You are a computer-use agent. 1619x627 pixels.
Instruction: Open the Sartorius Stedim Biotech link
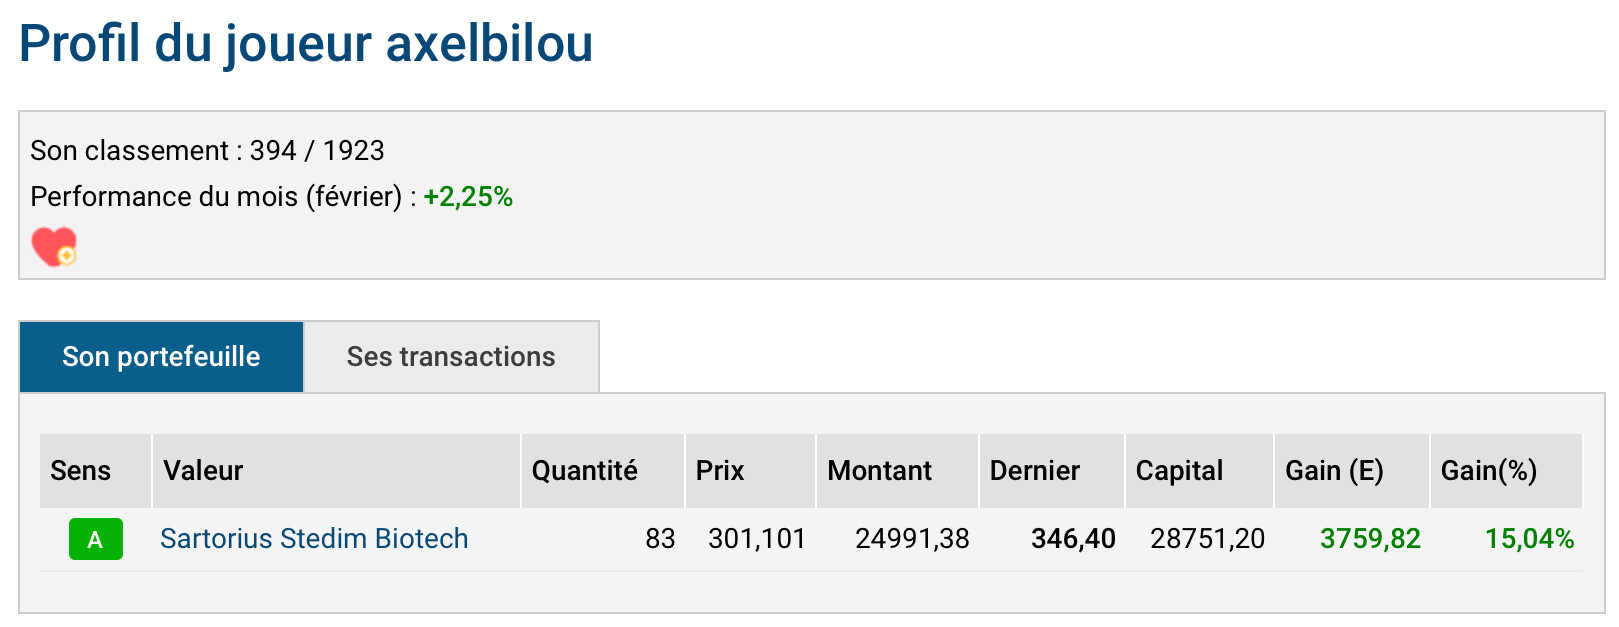[314, 539]
